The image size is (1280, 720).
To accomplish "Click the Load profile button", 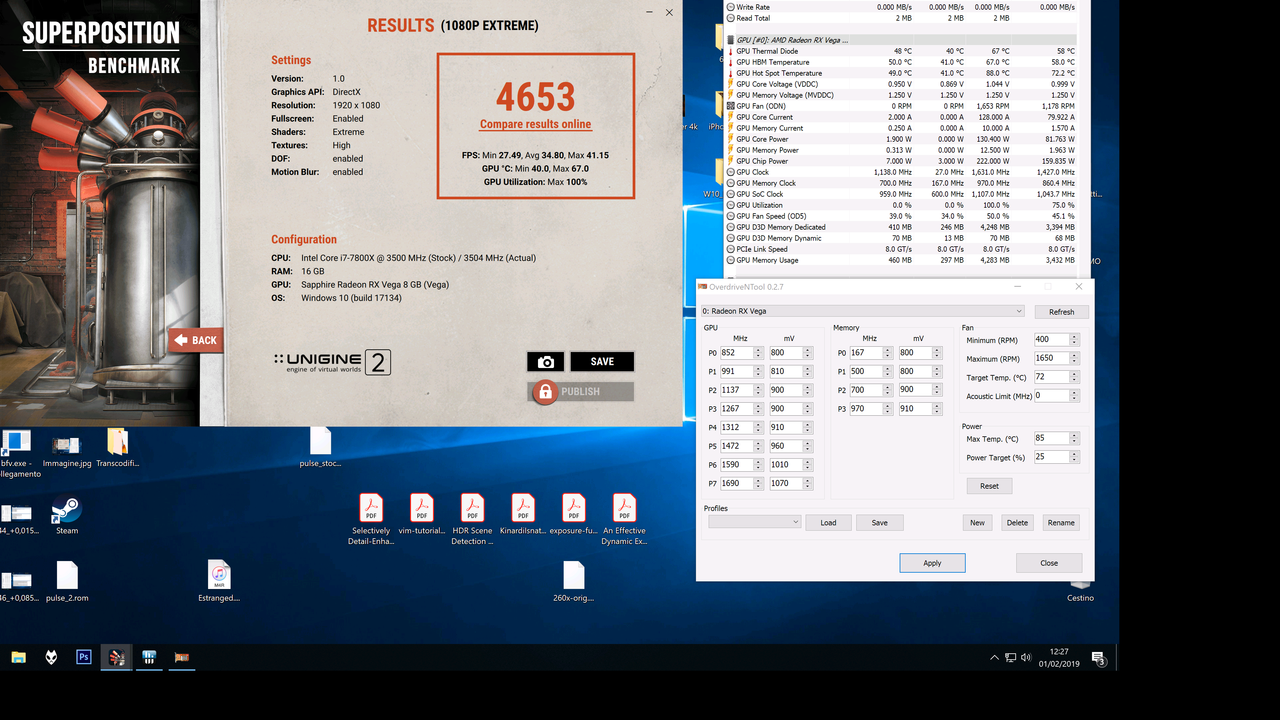I will click(828, 522).
